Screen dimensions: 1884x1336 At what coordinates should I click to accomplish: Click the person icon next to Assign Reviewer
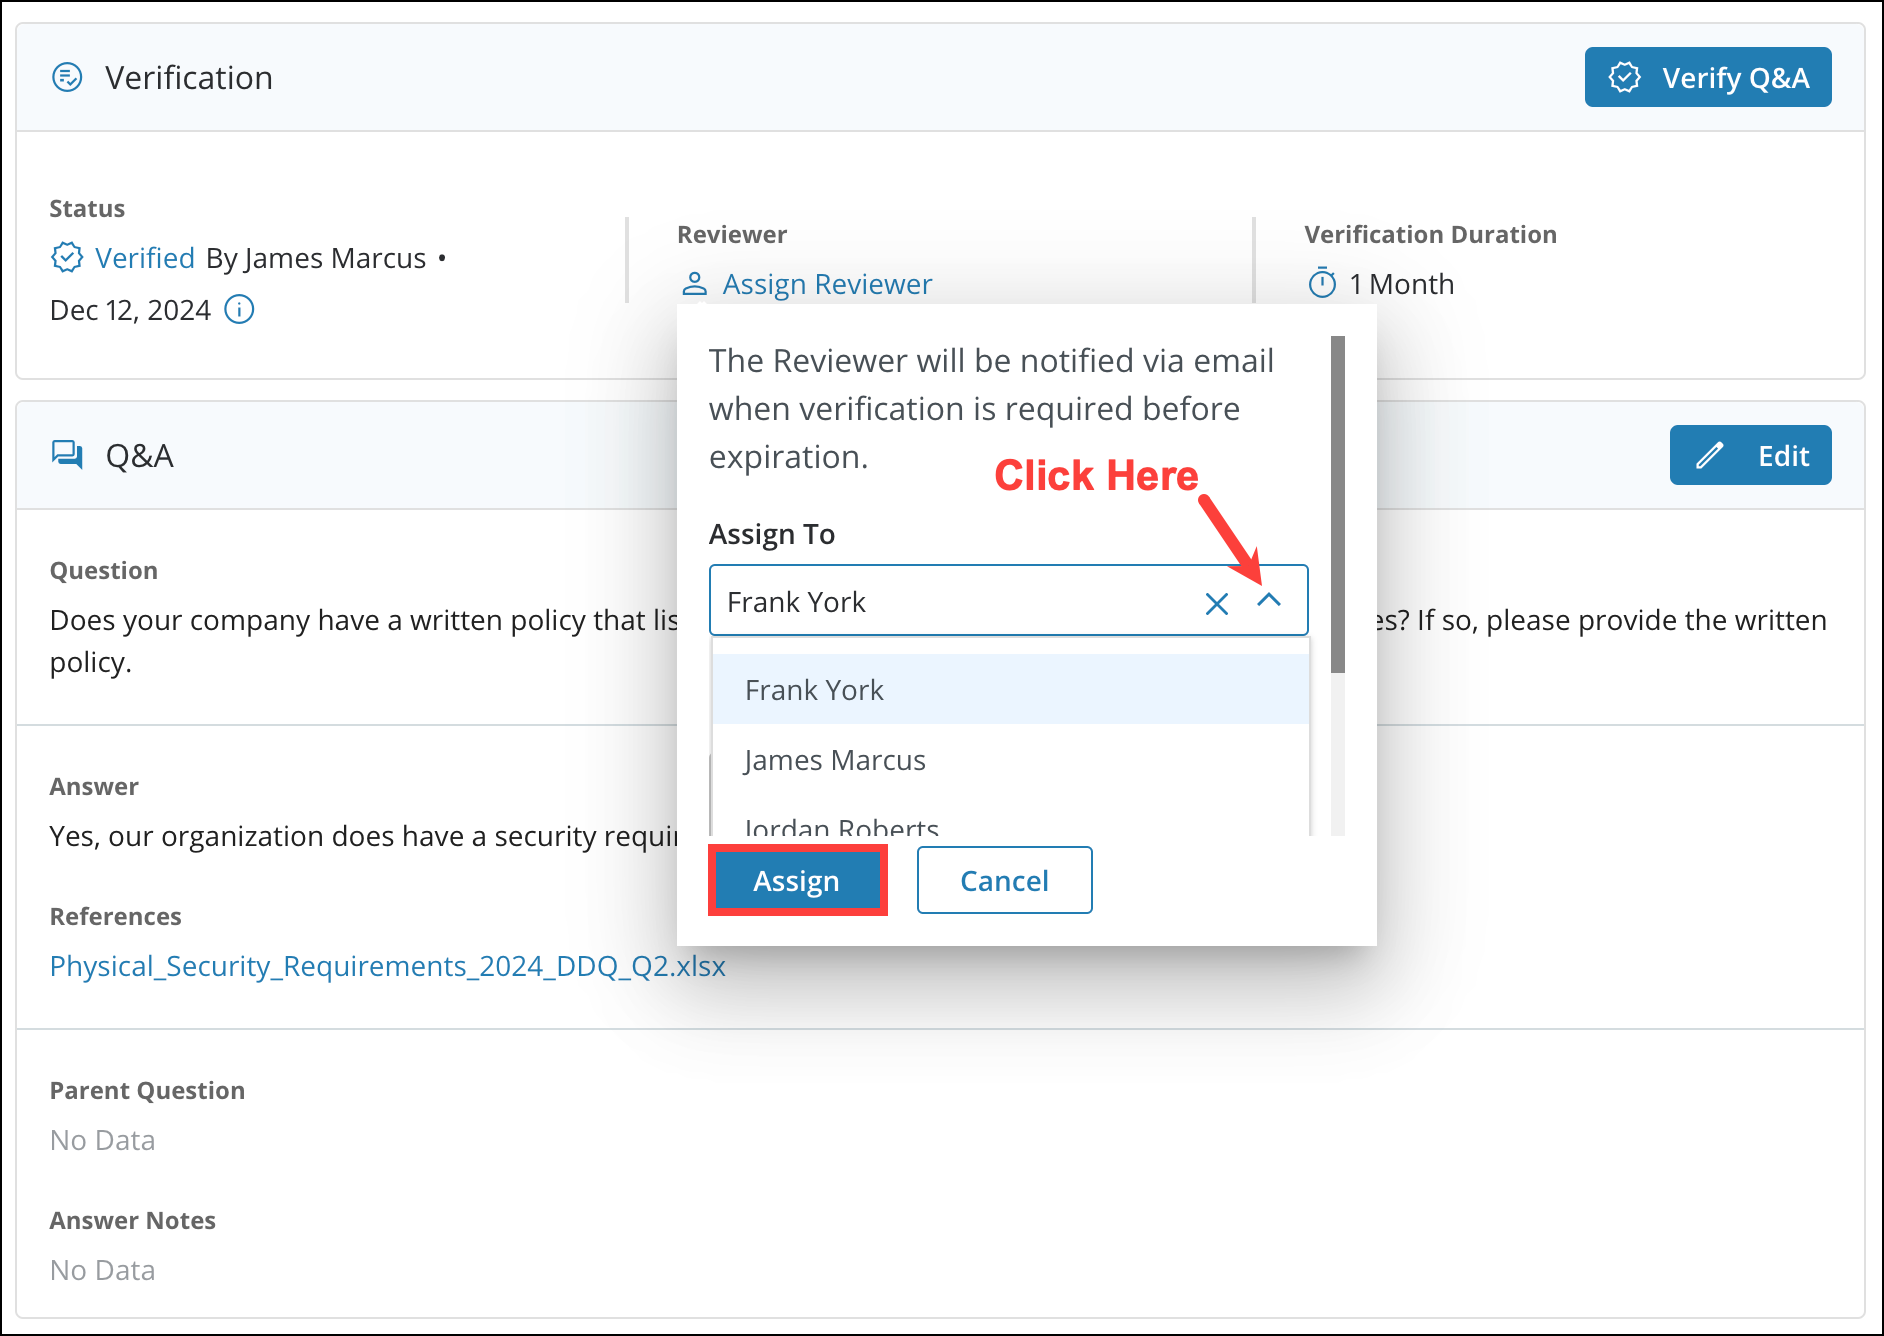pyautogui.click(x=694, y=284)
